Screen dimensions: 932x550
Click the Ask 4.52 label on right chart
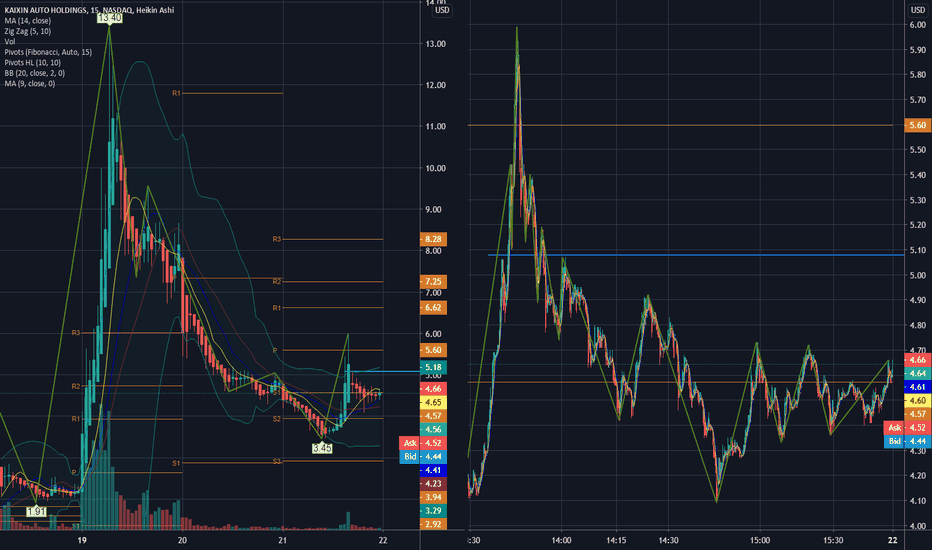[x=907, y=428]
